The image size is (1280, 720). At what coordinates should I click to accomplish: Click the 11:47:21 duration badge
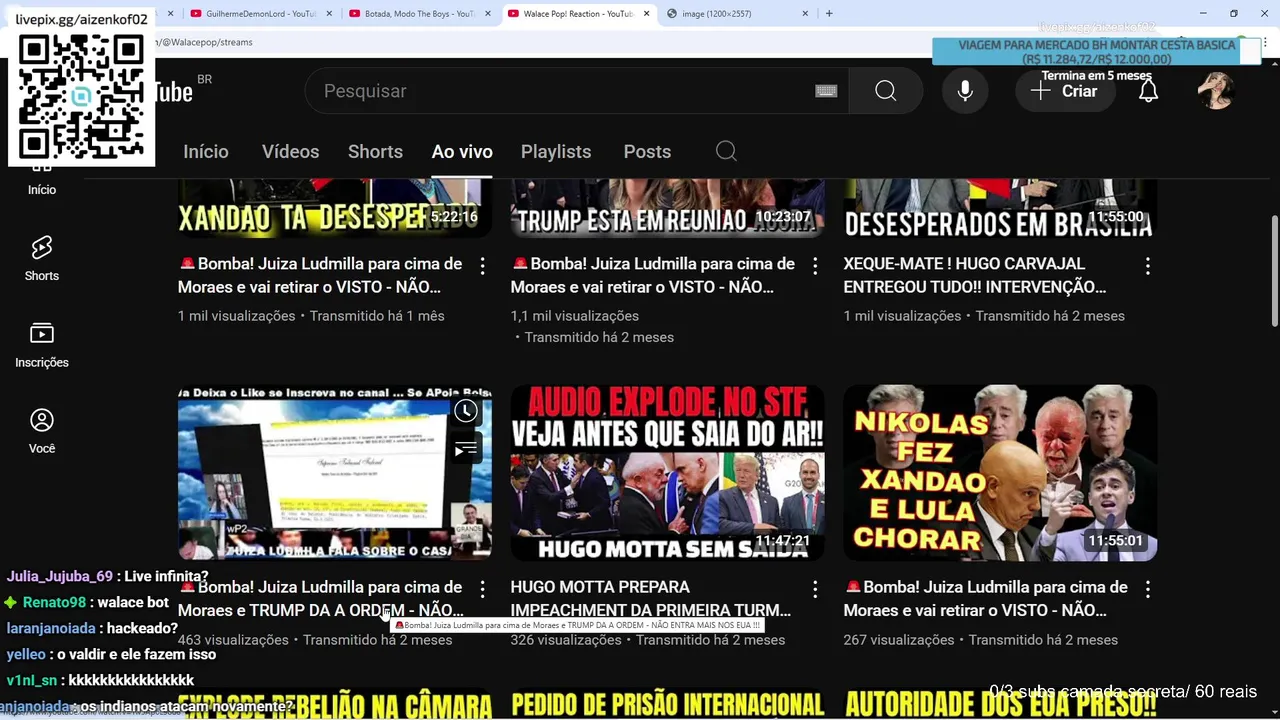pyautogui.click(x=782, y=541)
